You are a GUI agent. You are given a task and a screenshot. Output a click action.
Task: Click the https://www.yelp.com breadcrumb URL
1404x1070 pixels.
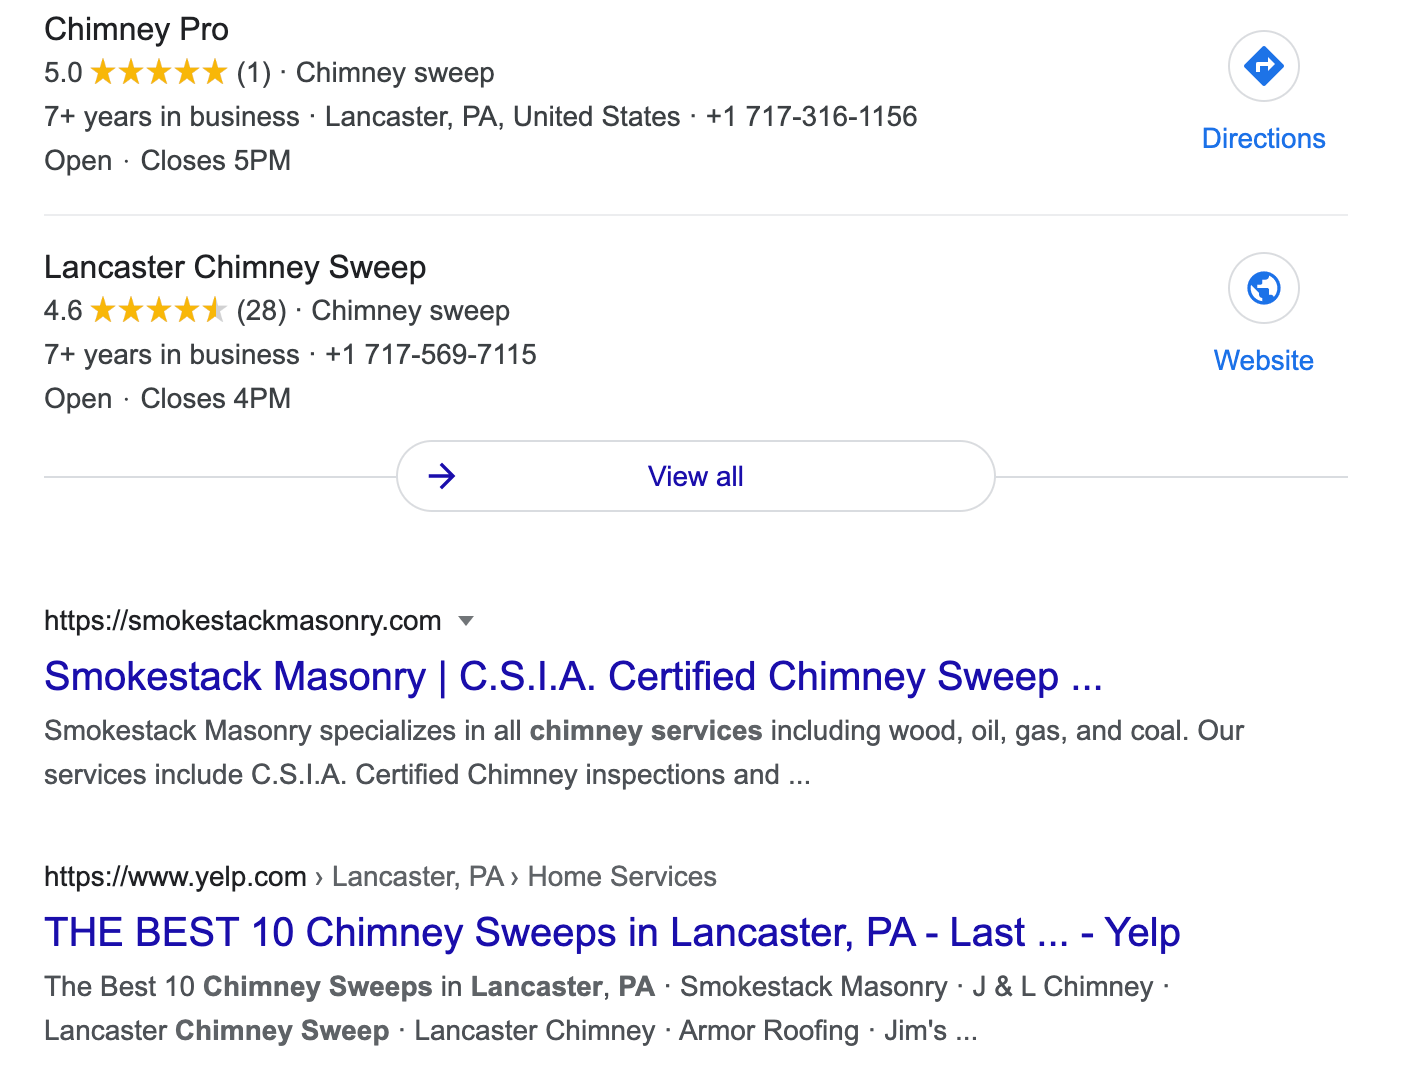point(175,877)
